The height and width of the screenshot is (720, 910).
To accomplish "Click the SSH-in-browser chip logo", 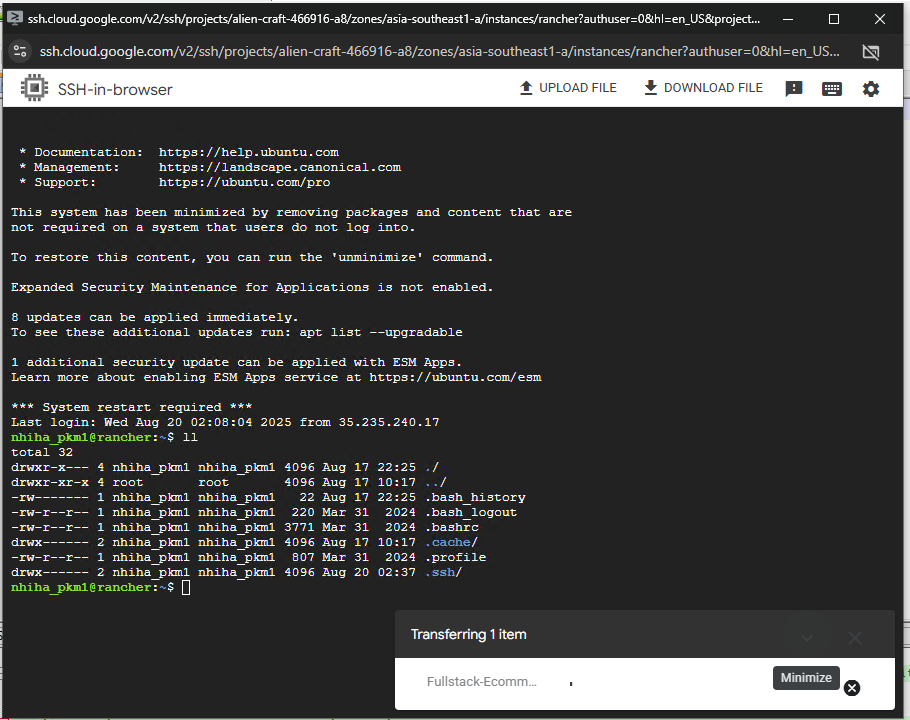I will 35,89.
